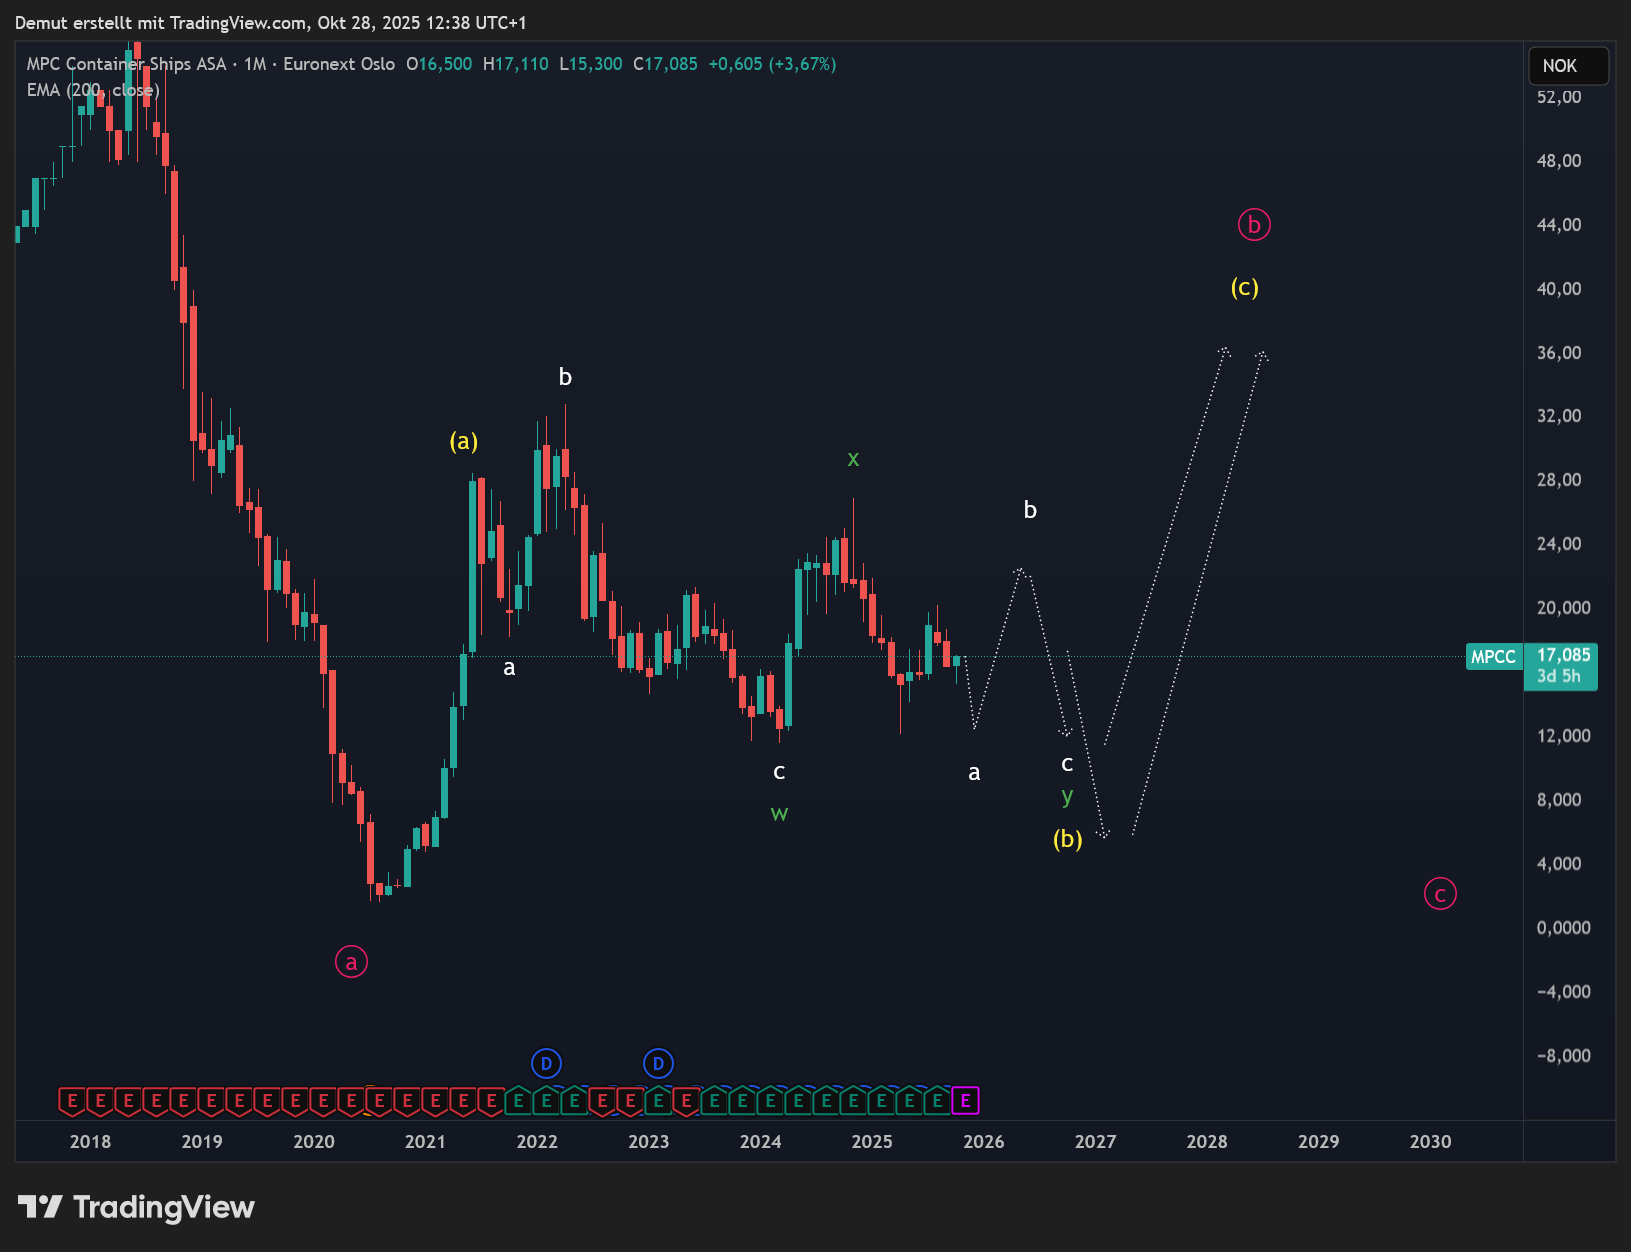Open the MPC Container Ships ASA symbol title
This screenshot has height=1252, width=1631.
click(126, 64)
